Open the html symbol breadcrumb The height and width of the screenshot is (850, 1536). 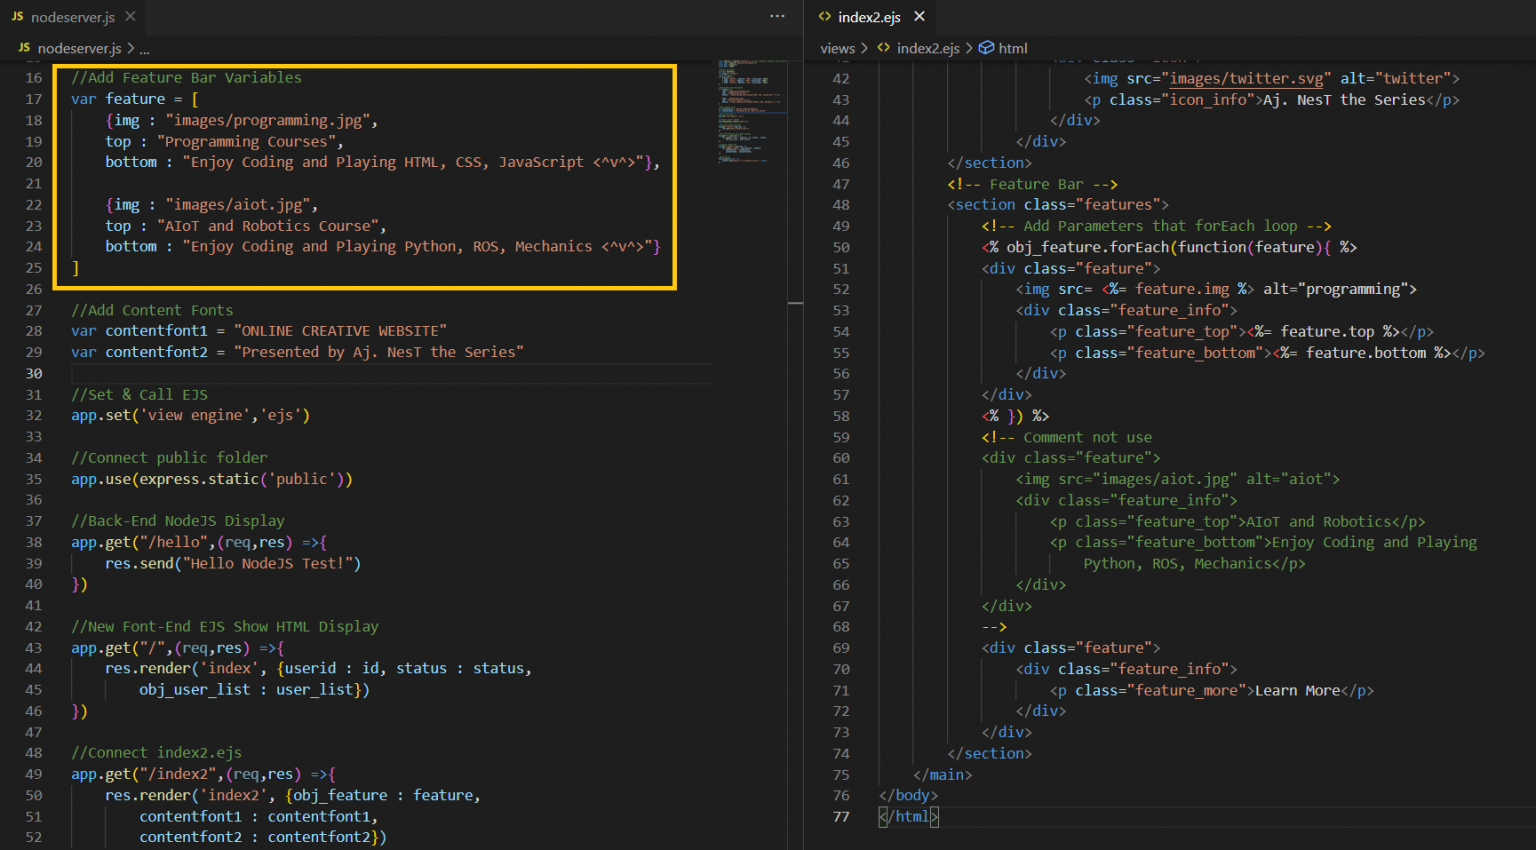click(x=1012, y=48)
